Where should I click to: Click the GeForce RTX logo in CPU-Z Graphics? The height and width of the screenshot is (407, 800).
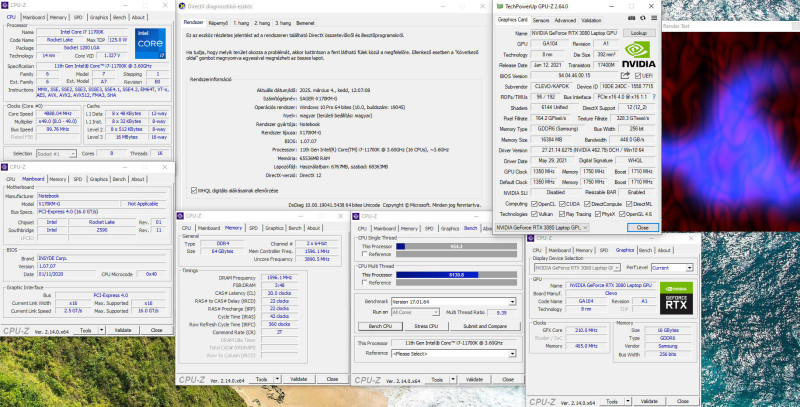[x=677, y=298]
